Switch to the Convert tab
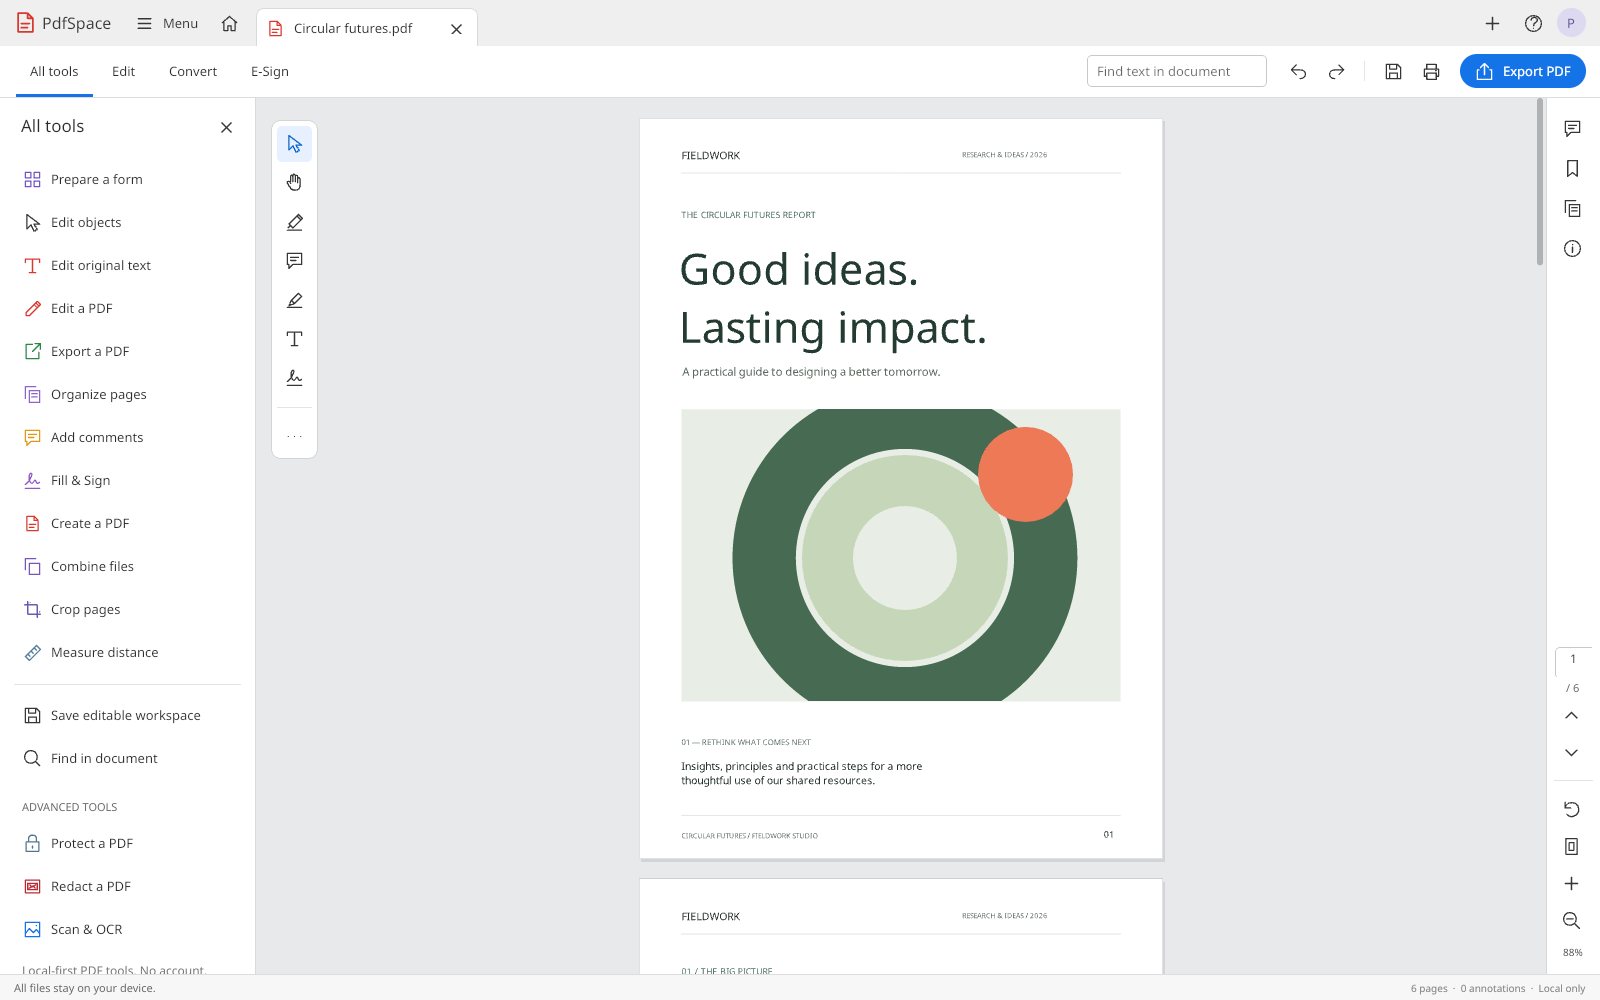The image size is (1600, 1000). coord(193,71)
